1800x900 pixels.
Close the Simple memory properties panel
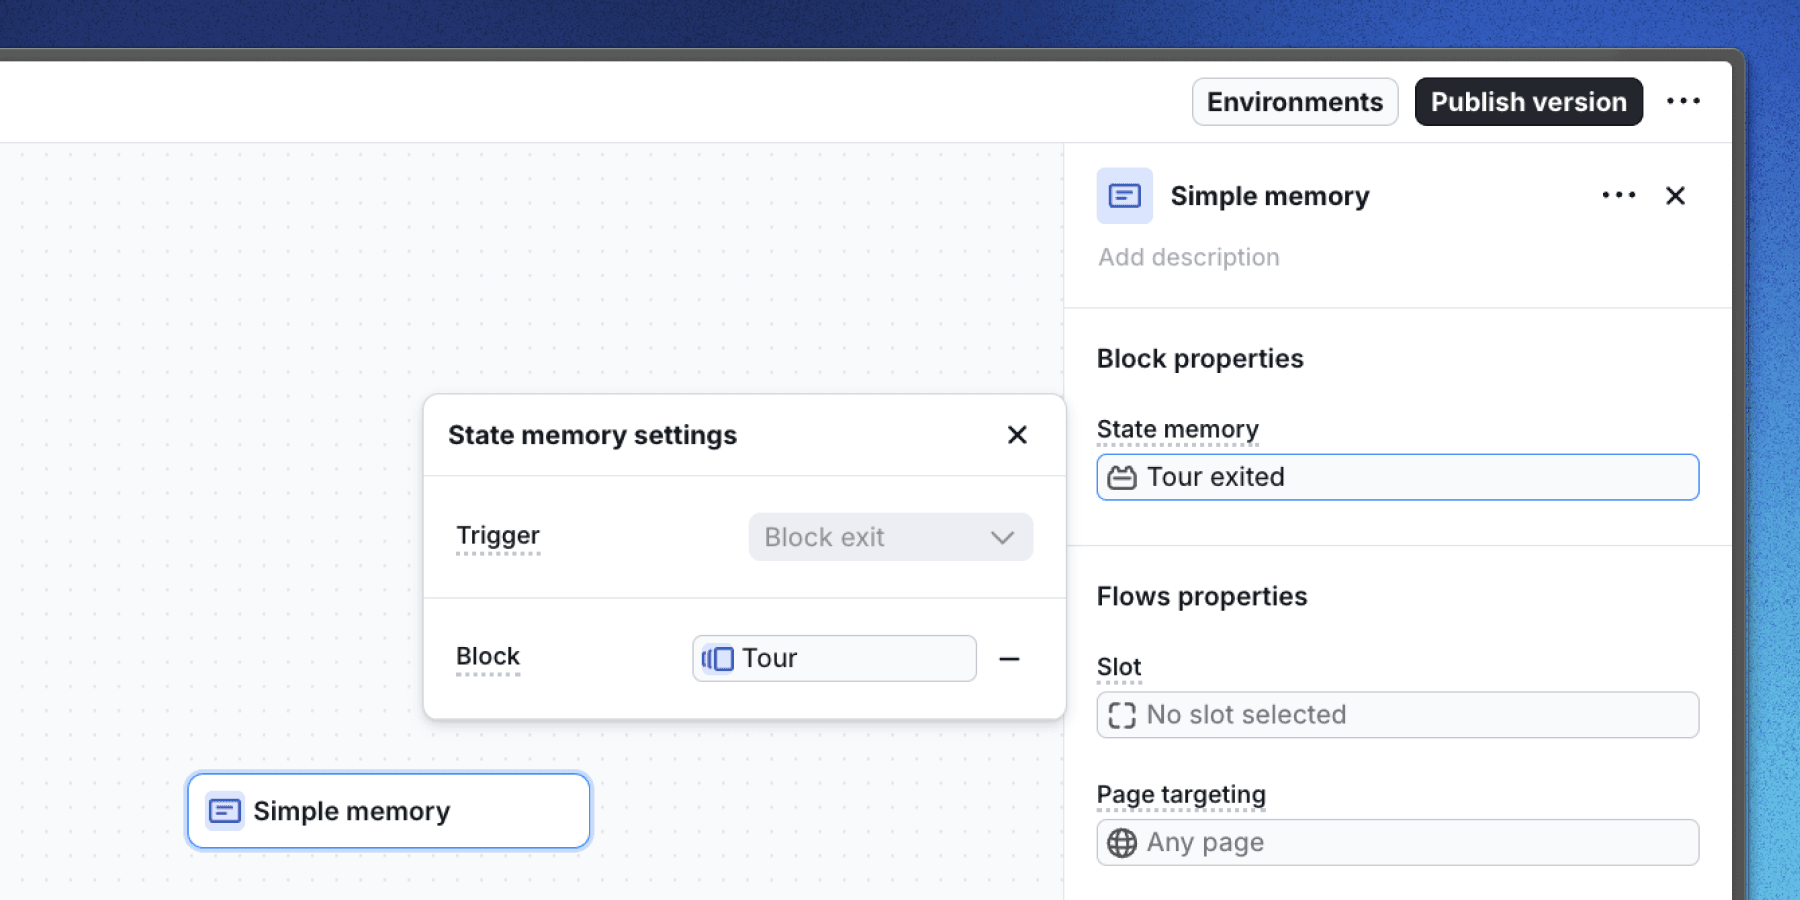pos(1675,196)
